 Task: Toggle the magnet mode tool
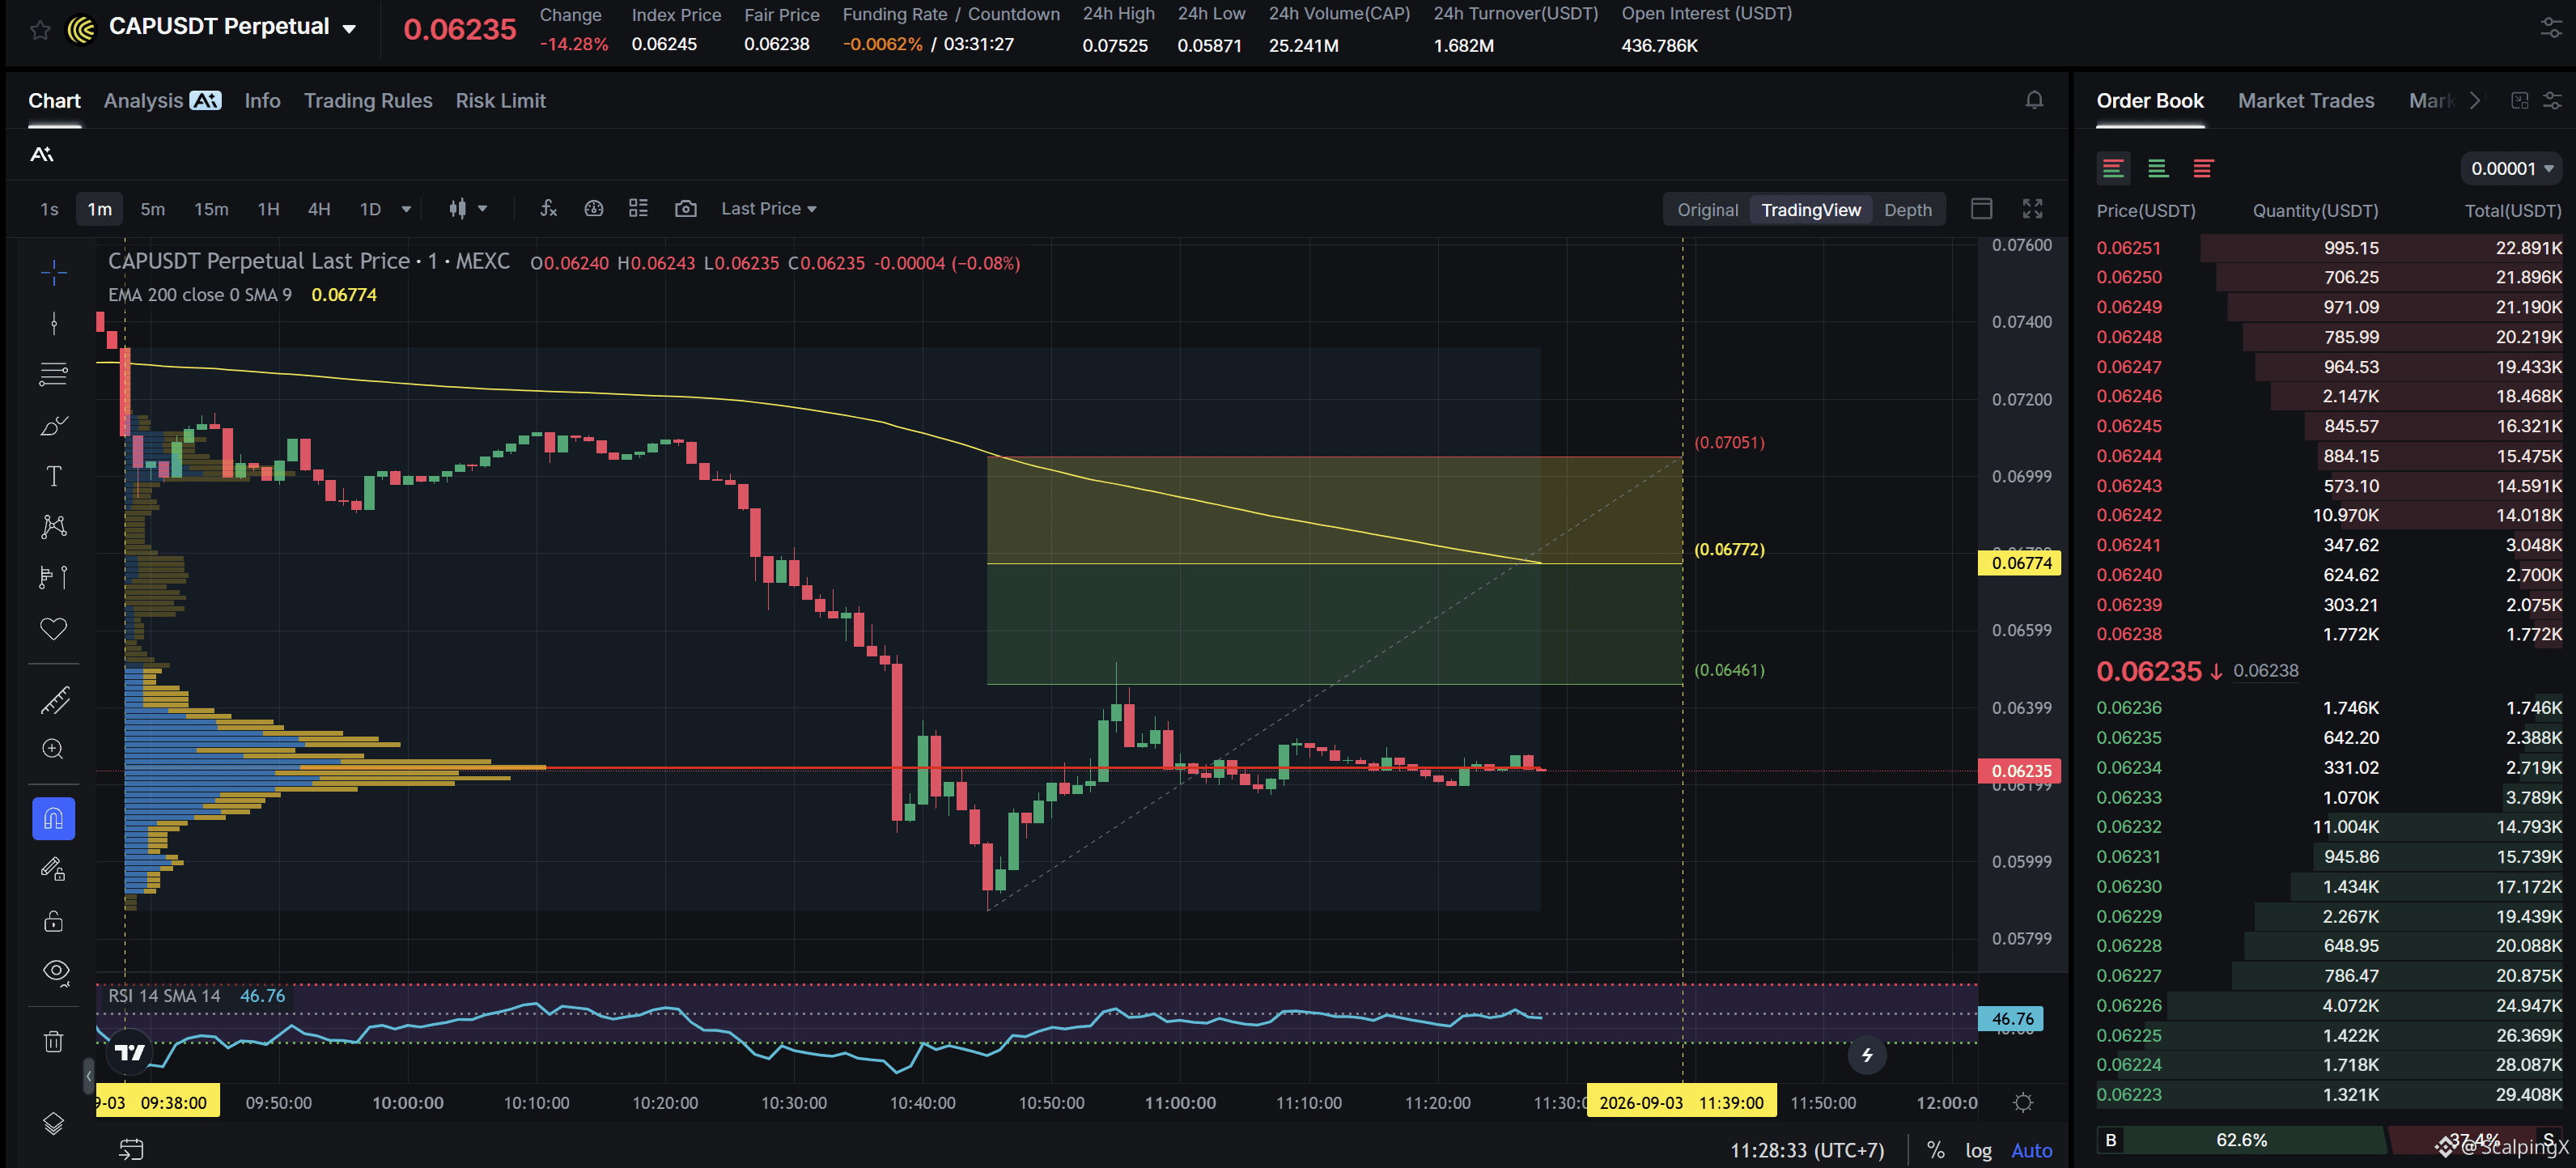tap(54, 819)
